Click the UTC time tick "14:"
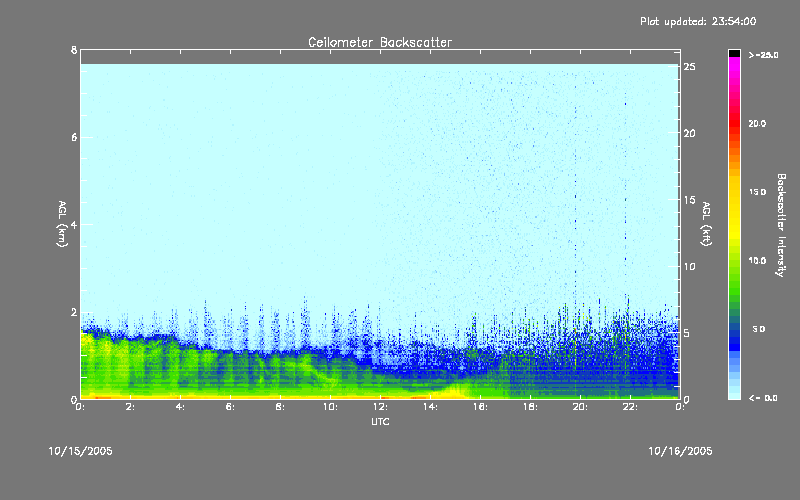 pos(430,407)
